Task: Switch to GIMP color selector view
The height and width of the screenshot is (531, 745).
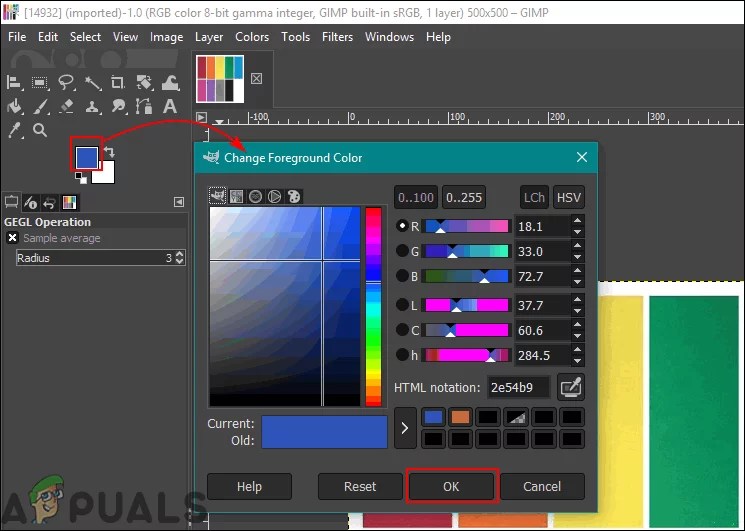Action: 218,196
